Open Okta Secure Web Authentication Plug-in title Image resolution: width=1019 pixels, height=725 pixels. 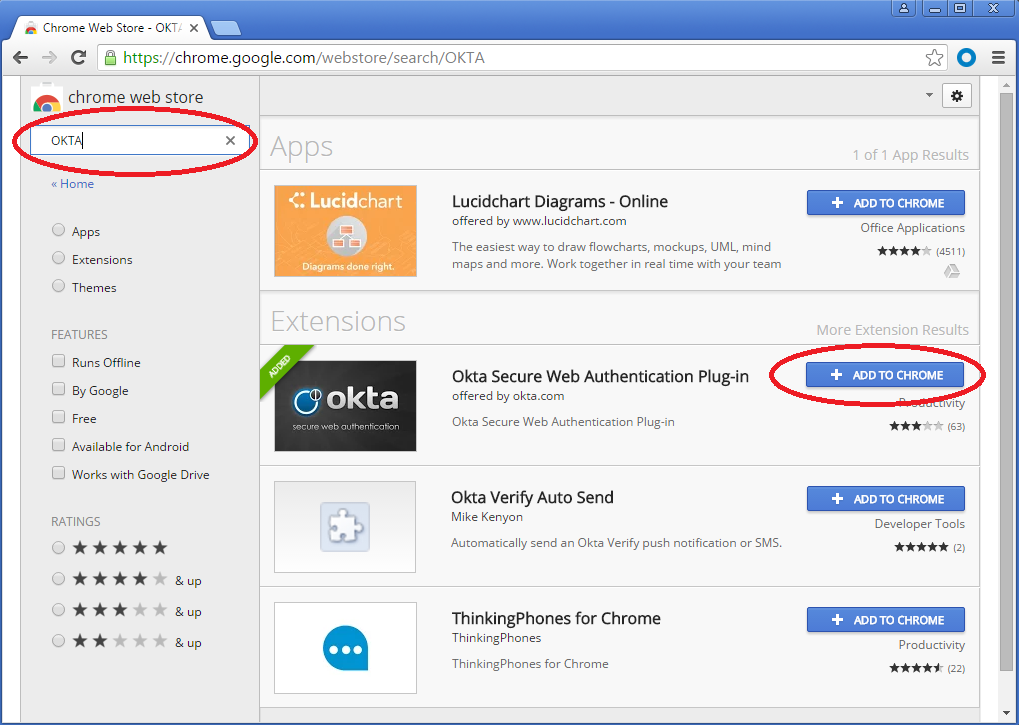600,377
